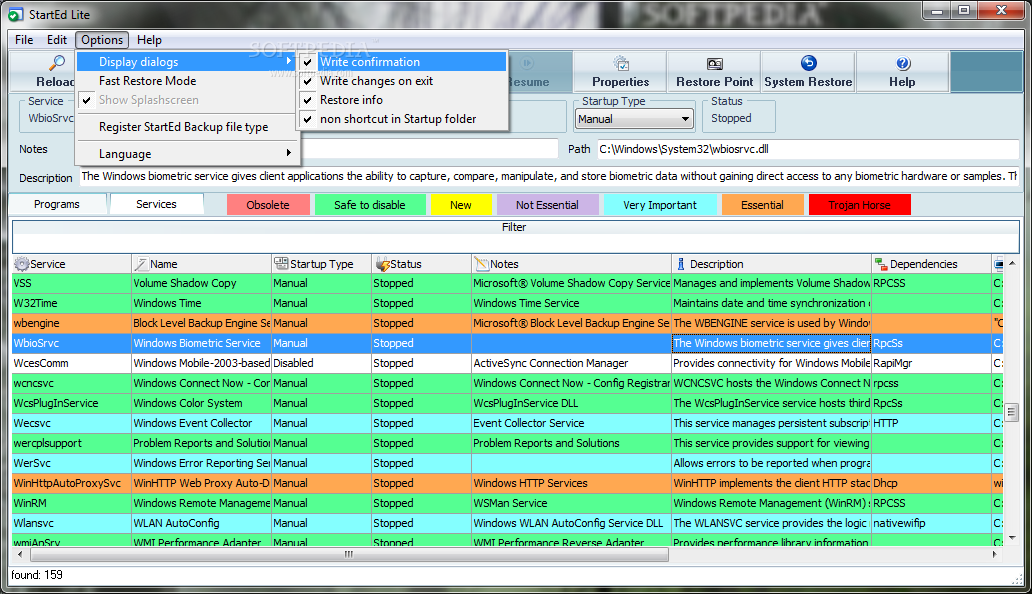
Task: Select the WinRM service row
Action: click(507, 503)
